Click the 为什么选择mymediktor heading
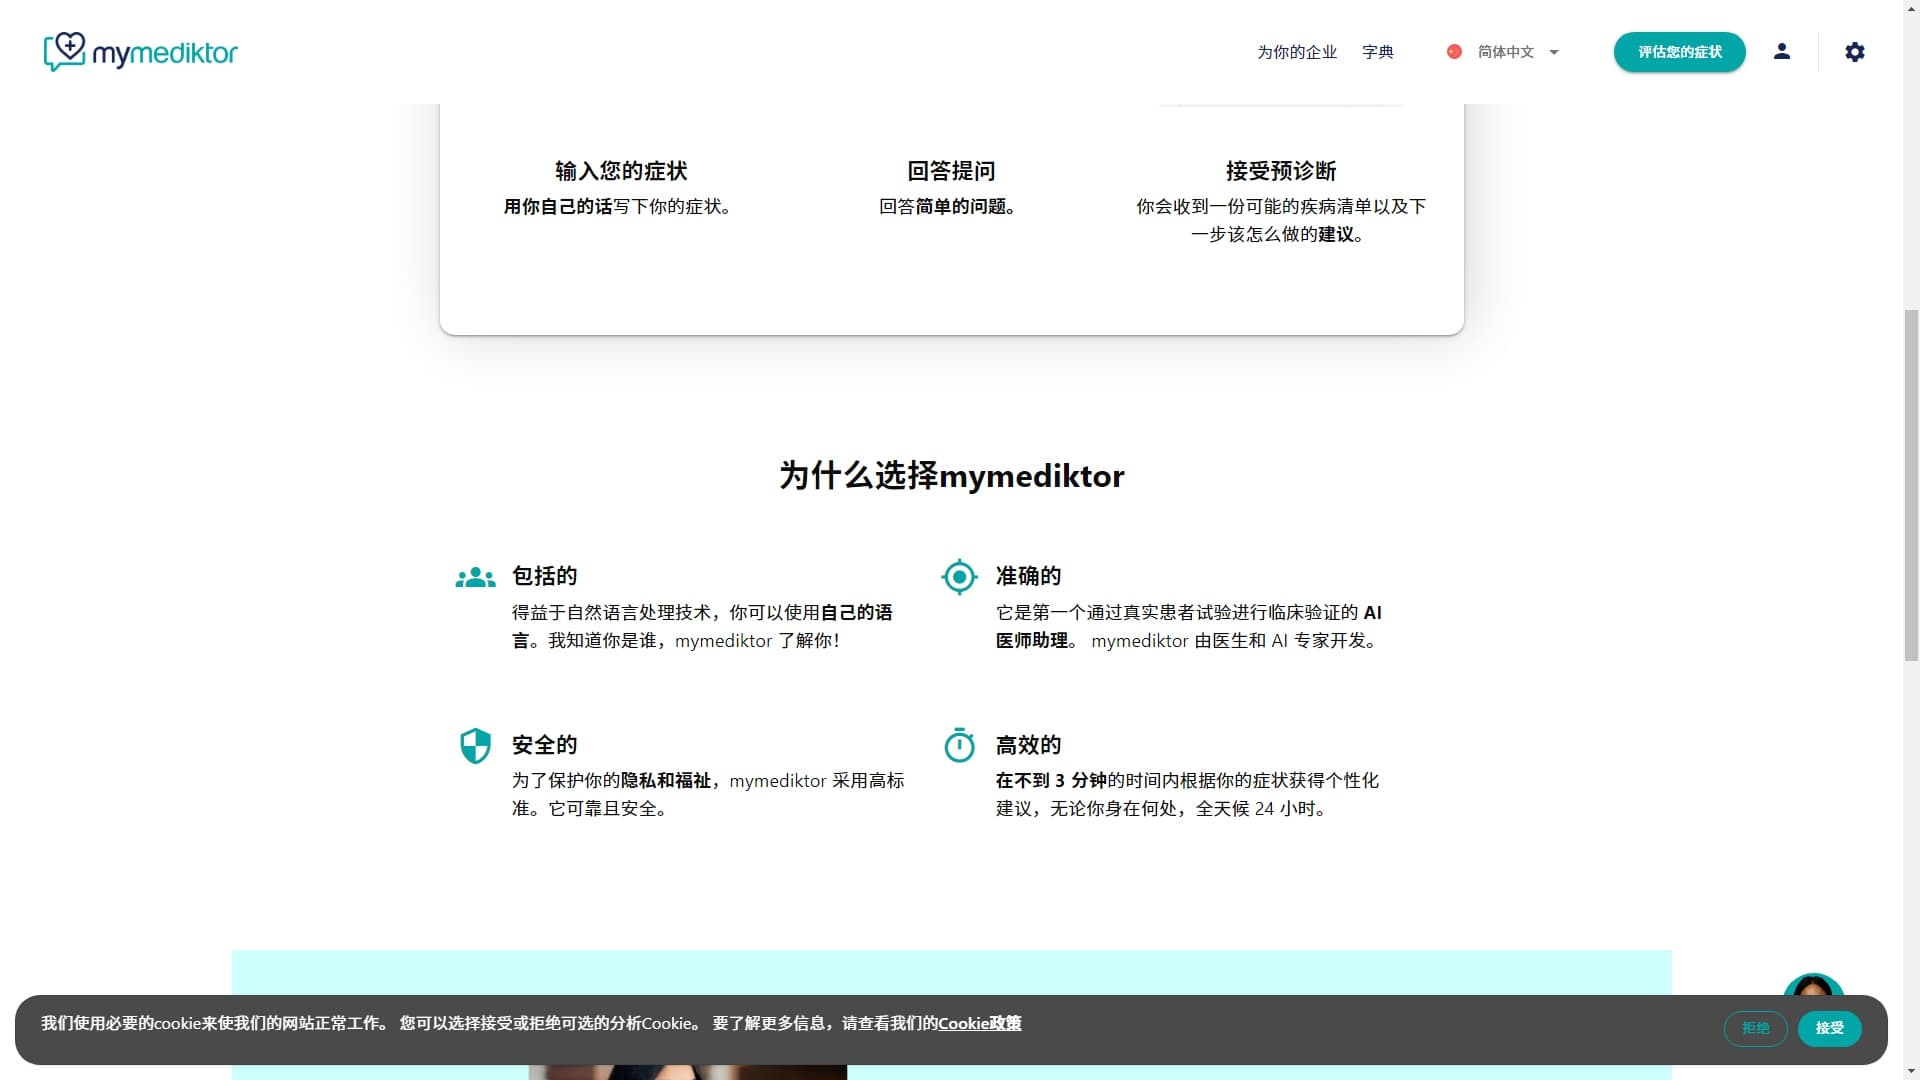The width and height of the screenshot is (1920, 1080). 951,476
